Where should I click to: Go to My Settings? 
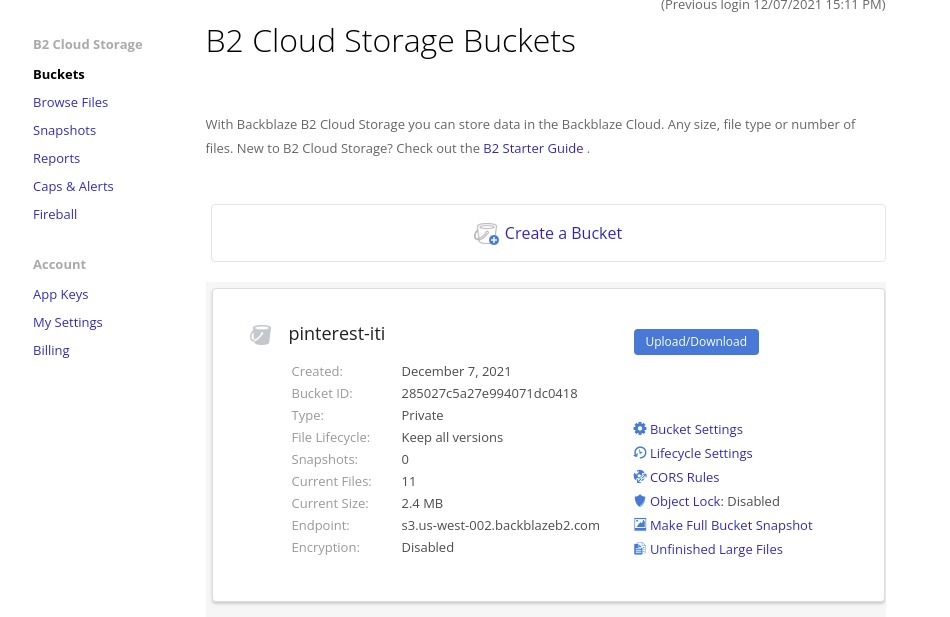point(68,322)
